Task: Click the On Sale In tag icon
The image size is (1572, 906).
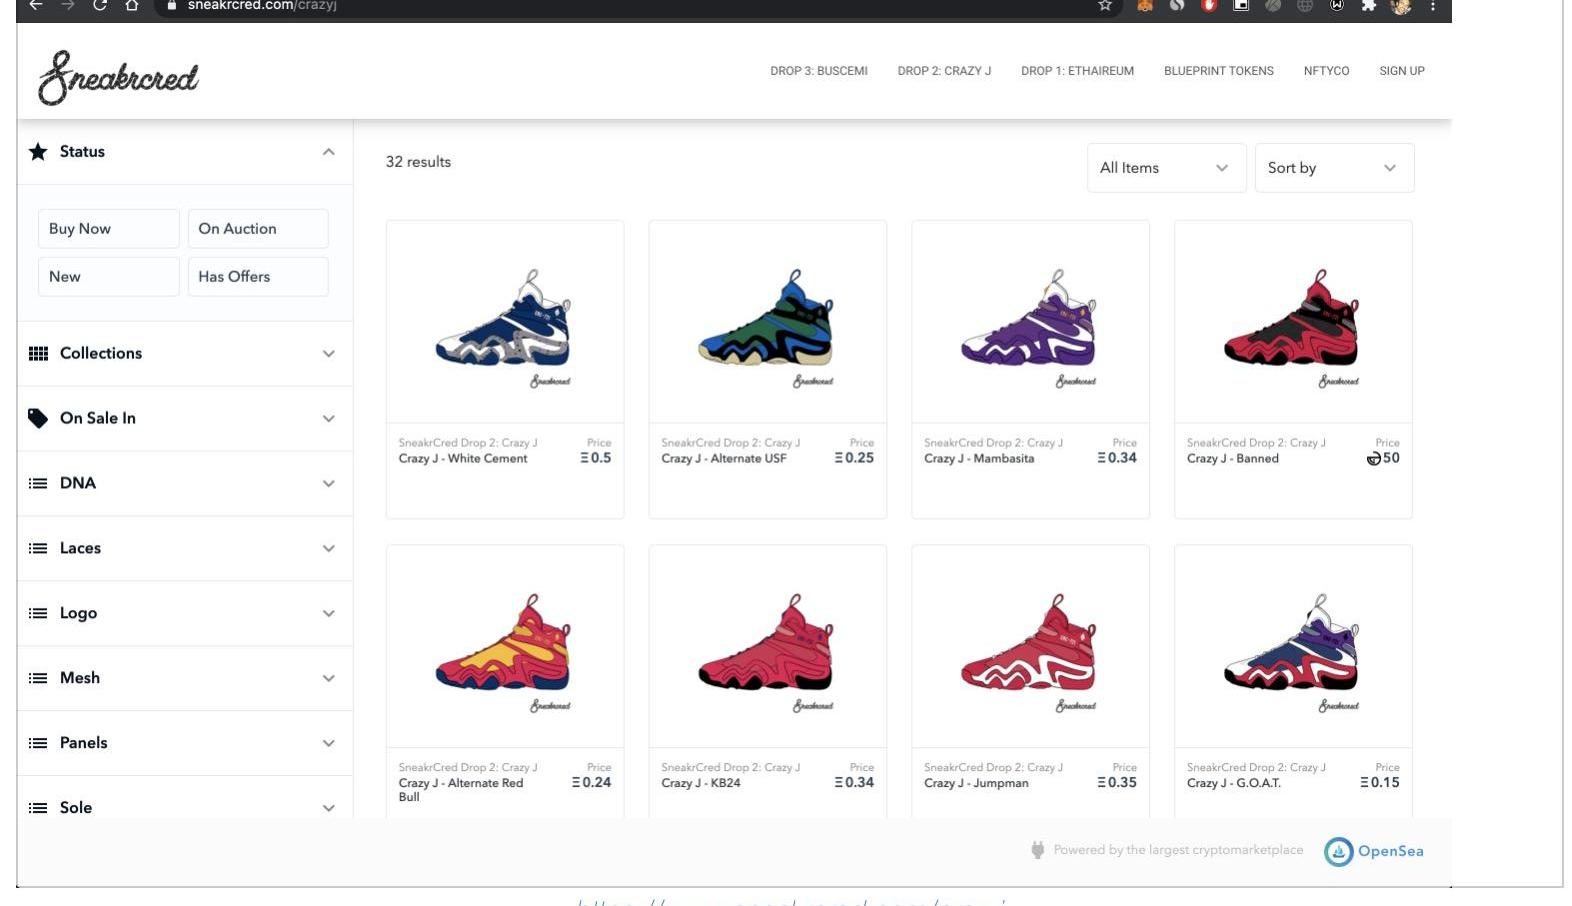Action: pos(38,418)
